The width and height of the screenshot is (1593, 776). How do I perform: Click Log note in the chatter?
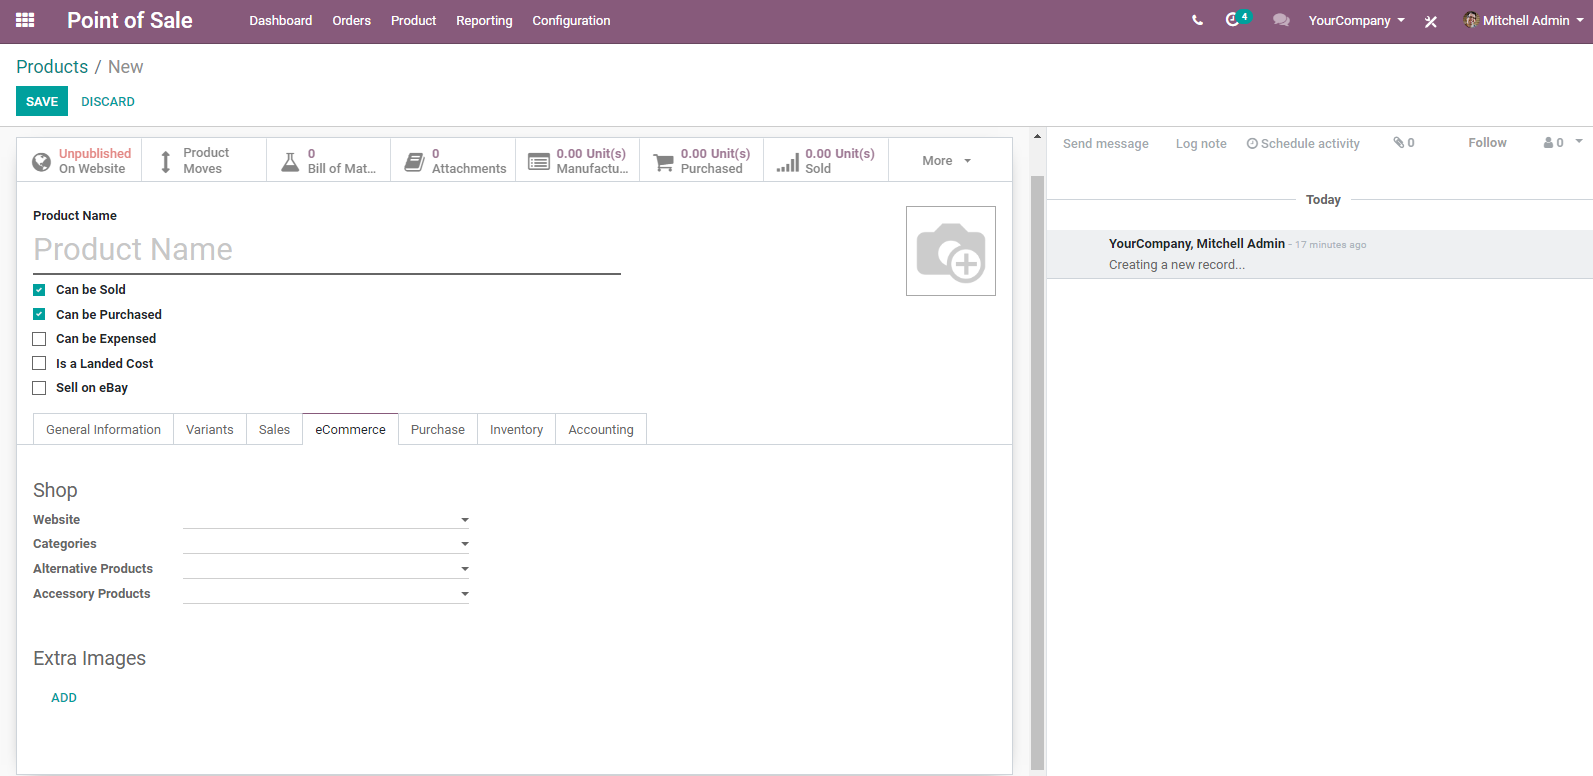click(1201, 143)
